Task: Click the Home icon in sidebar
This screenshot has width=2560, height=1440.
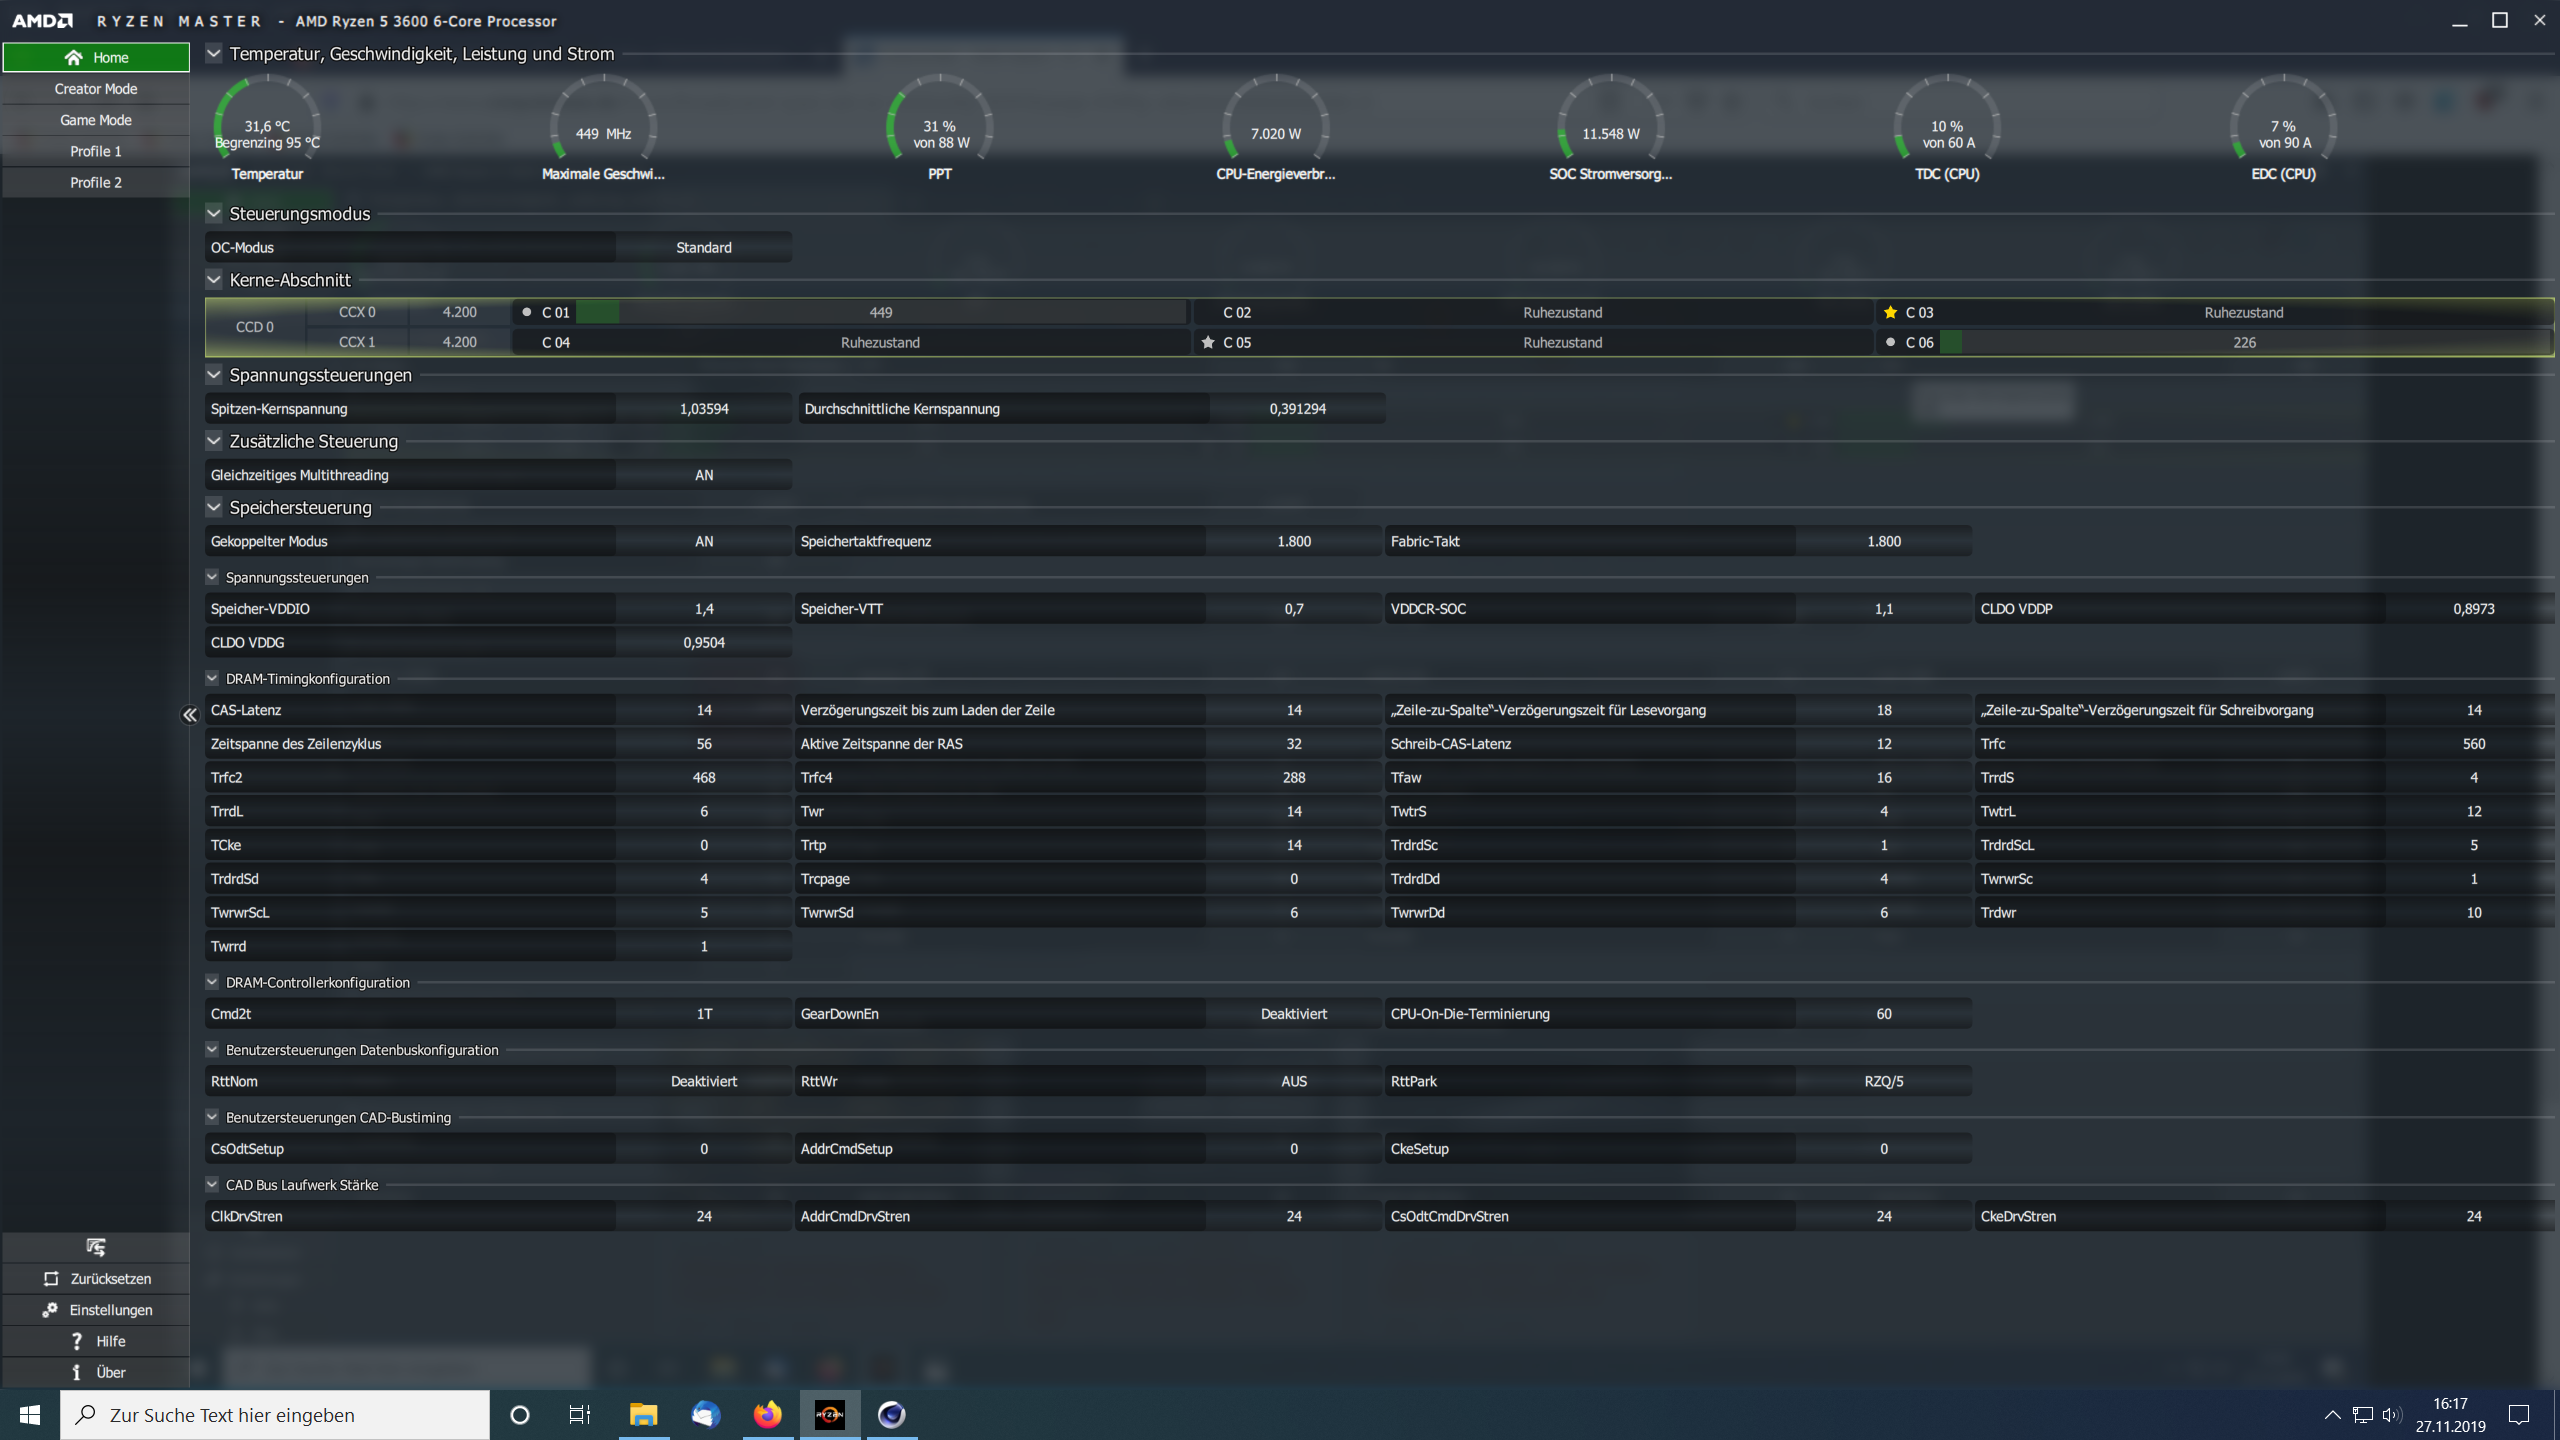Action: click(73, 57)
